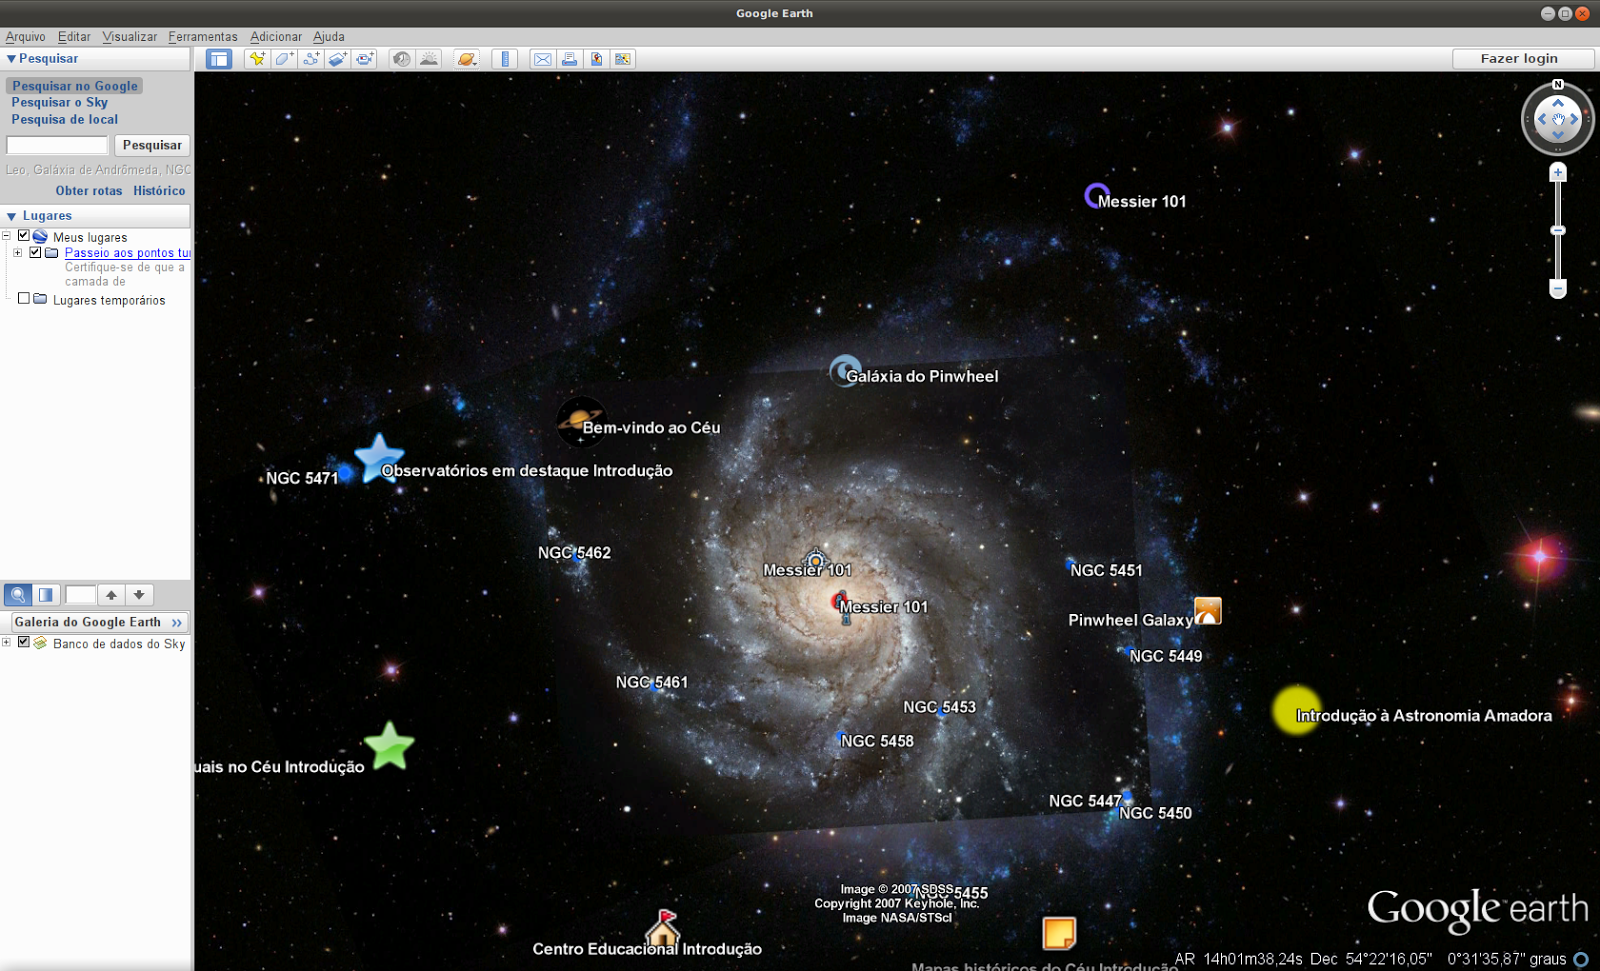Click the blue star Observatórios placemark
Image resolution: width=1600 pixels, height=971 pixels.
click(379, 458)
